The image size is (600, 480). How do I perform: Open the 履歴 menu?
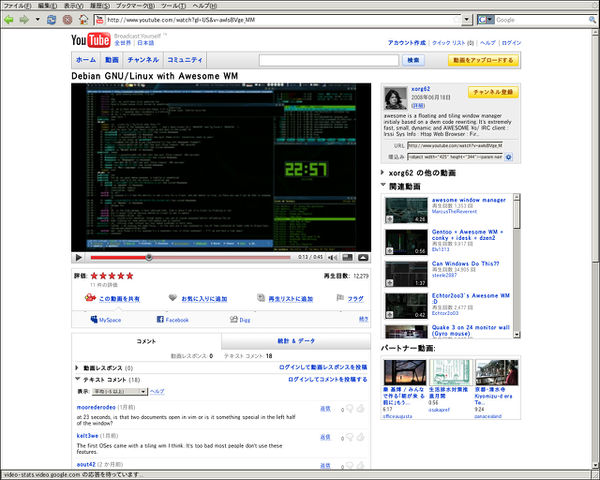pyautogui.click(x=99, y=5)
